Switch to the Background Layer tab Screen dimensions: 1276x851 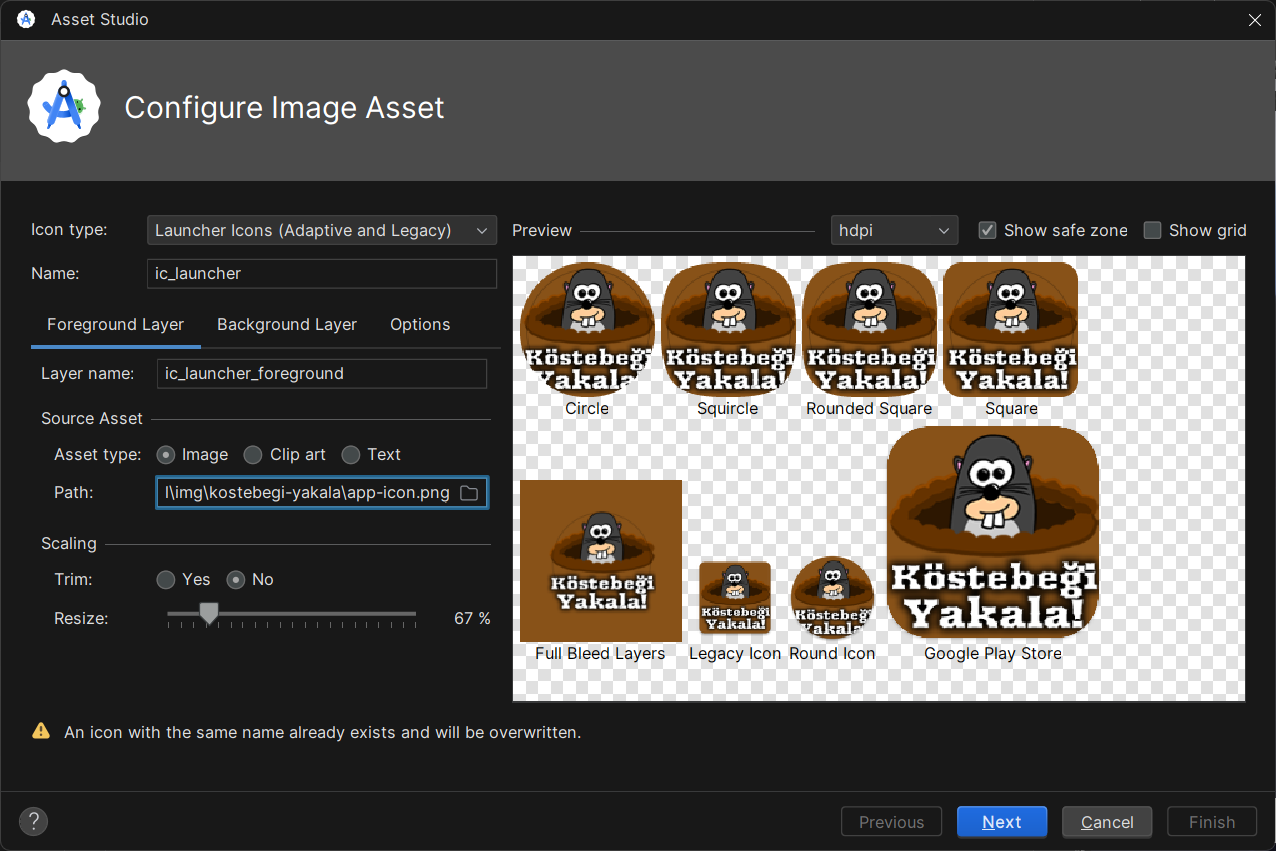pyautogui.click(x=287, y=324)
